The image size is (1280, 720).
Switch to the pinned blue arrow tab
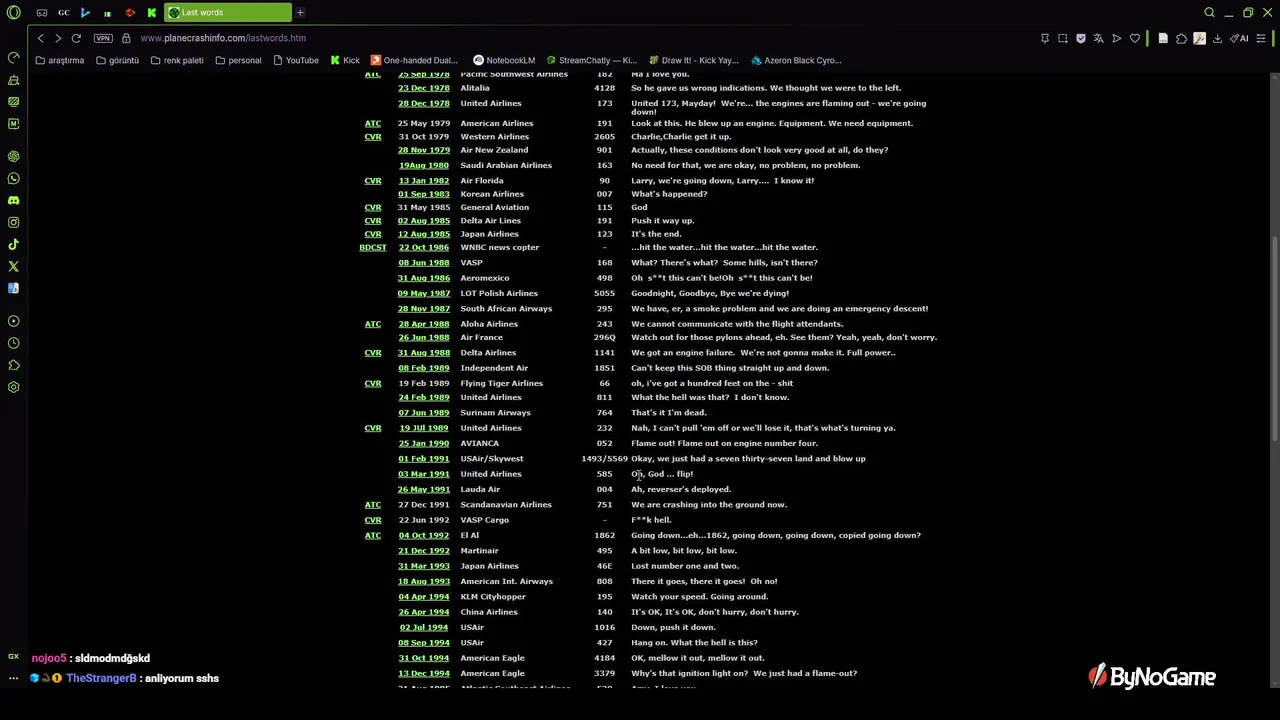point(85,12)
